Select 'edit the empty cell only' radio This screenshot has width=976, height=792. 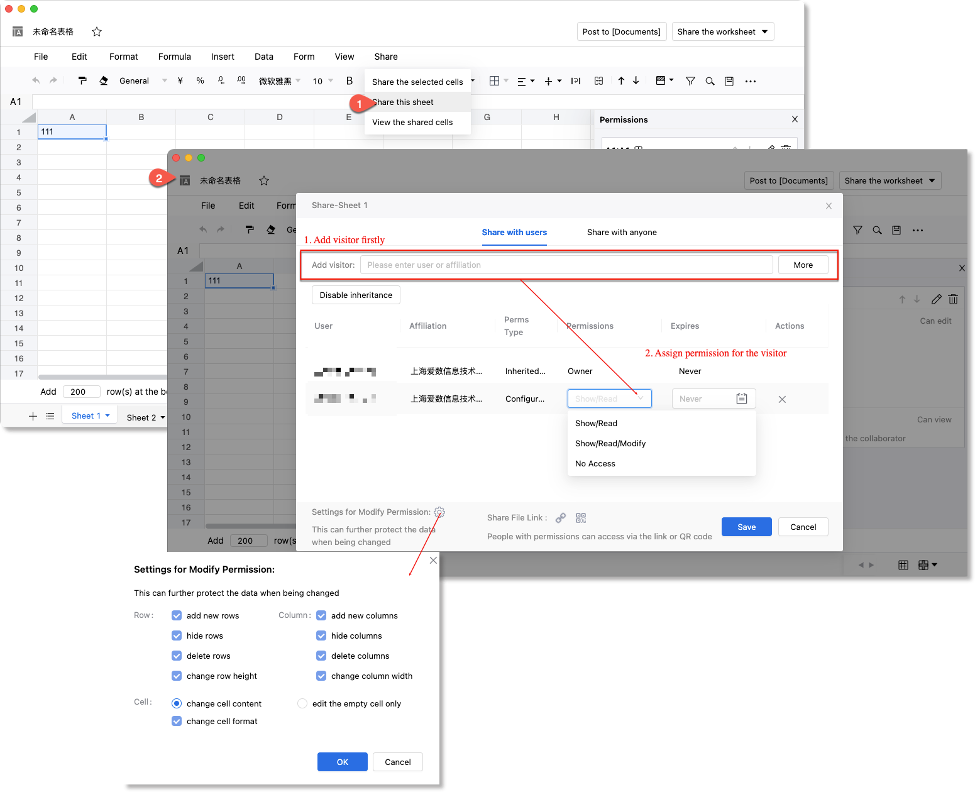coord(302,704)
